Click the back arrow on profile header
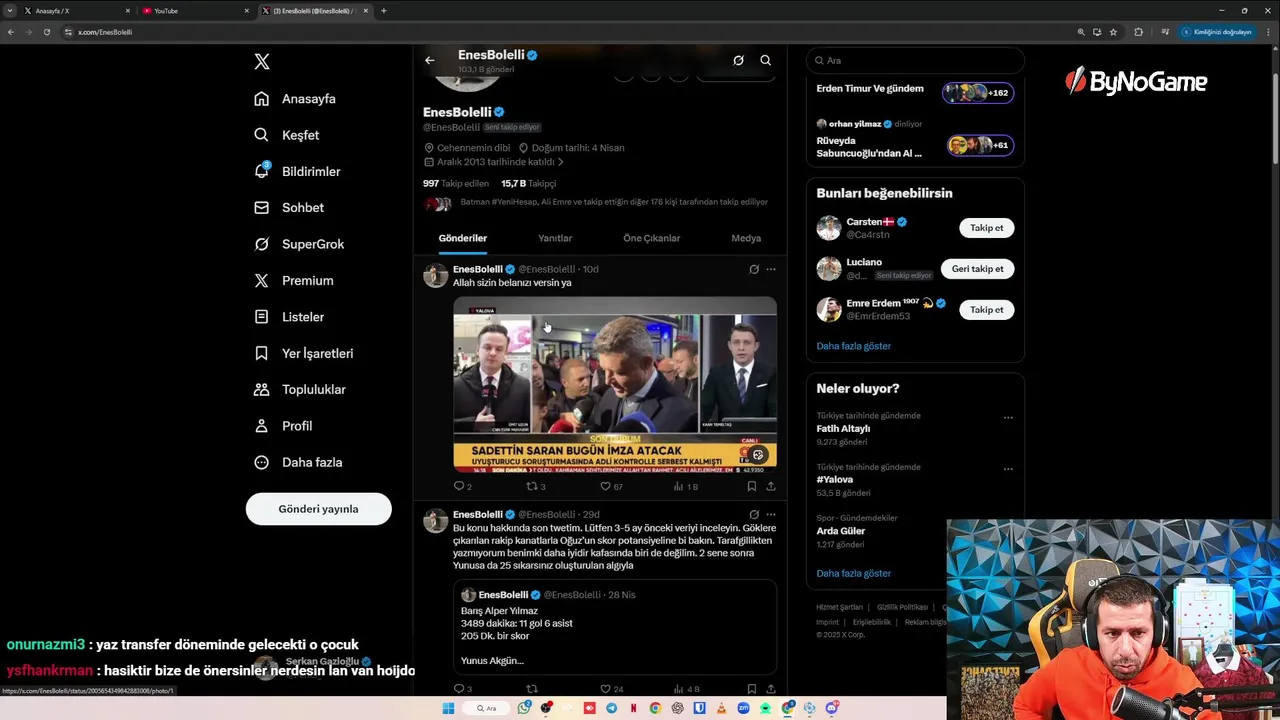Screen dimensions: 1280x720 tap(430, 60)
